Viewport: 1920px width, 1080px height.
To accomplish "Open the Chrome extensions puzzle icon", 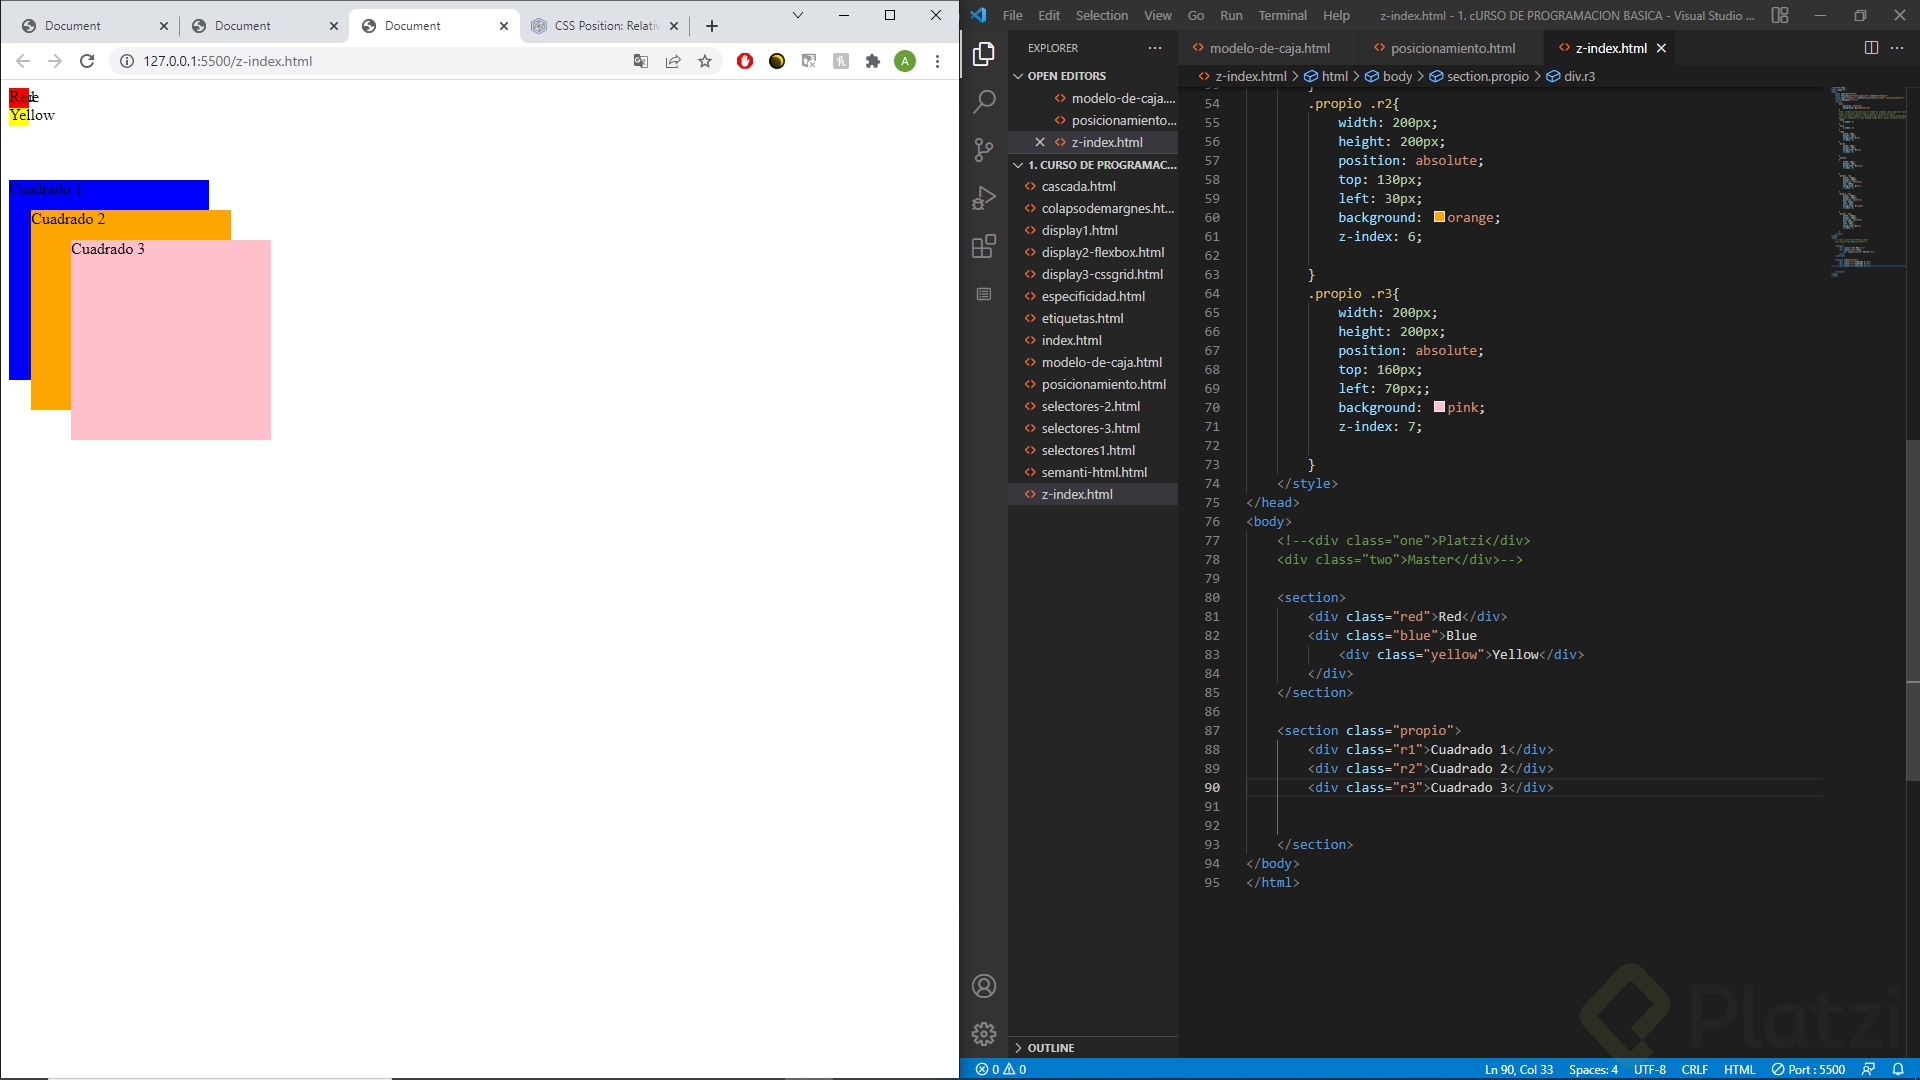I will (873, 61).
